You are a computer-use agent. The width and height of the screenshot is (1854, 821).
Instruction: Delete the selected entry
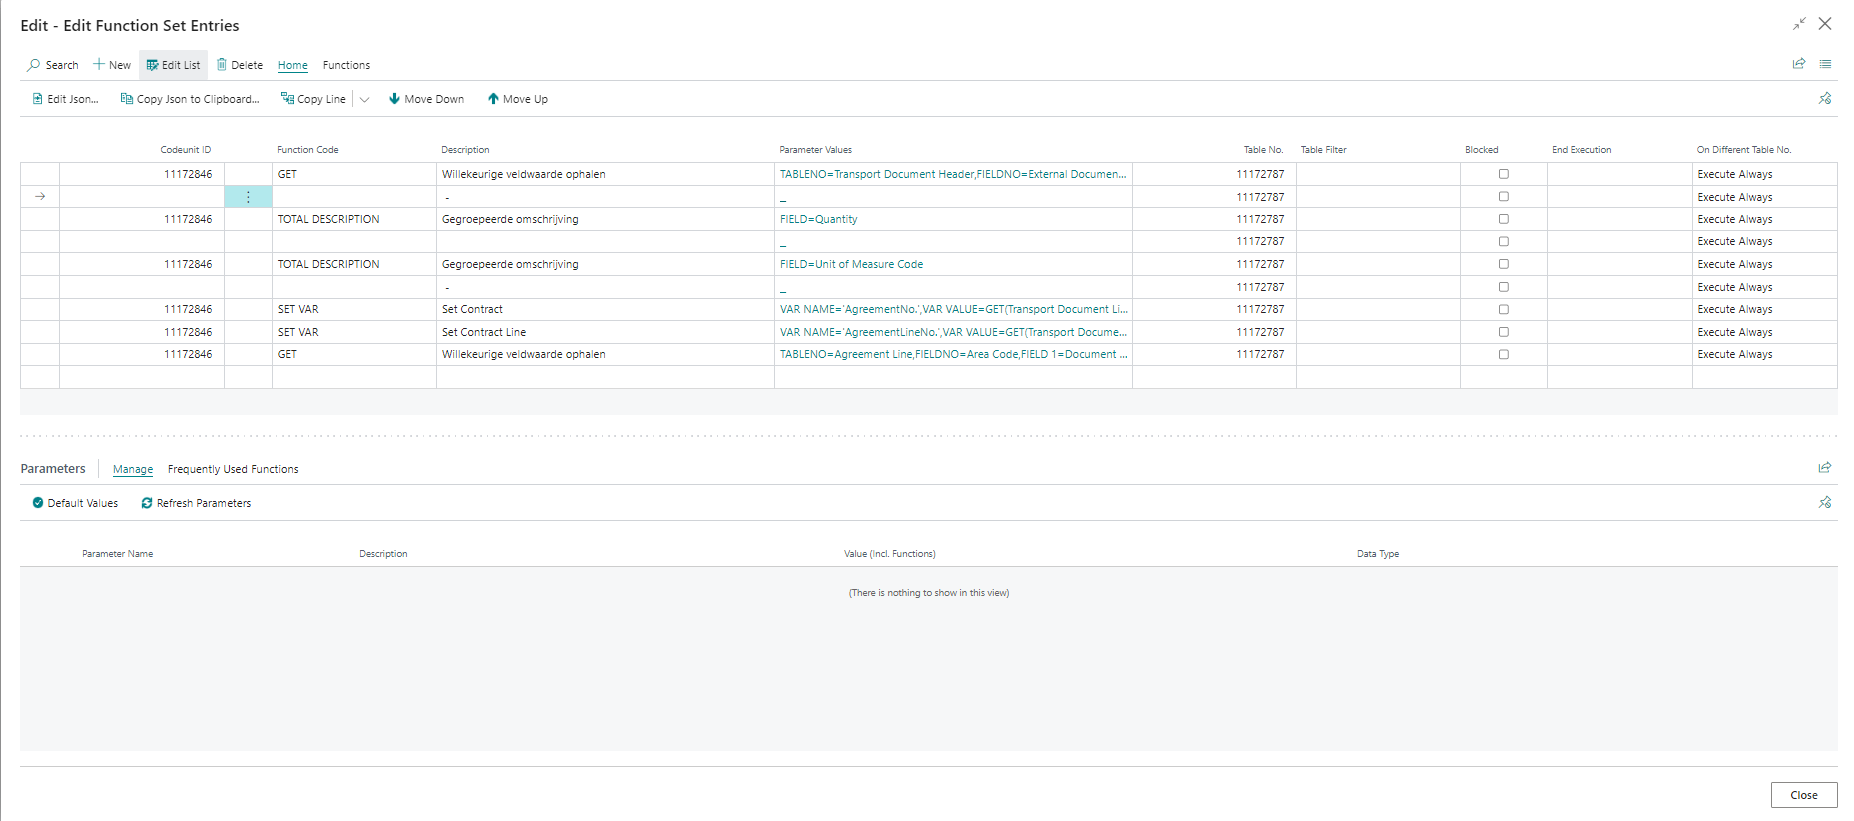240,65
